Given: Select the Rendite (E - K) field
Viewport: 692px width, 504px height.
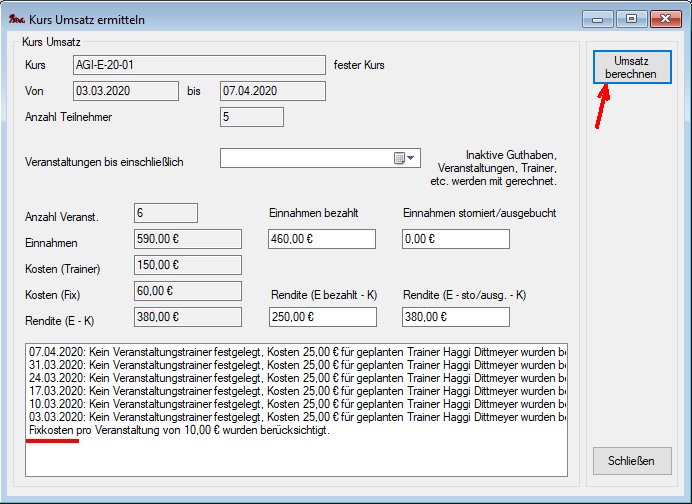Looking at the screenshot, I should pyautogui.click(x=187, y=316).
